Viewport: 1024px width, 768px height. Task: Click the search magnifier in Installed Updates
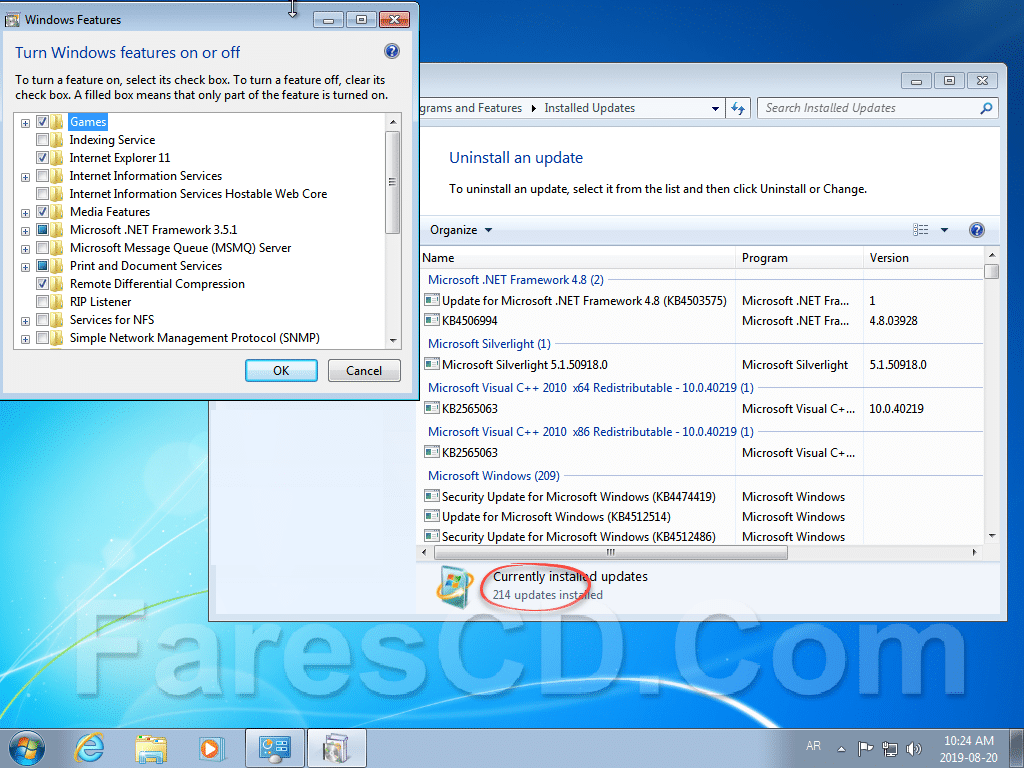coord(986,108)
